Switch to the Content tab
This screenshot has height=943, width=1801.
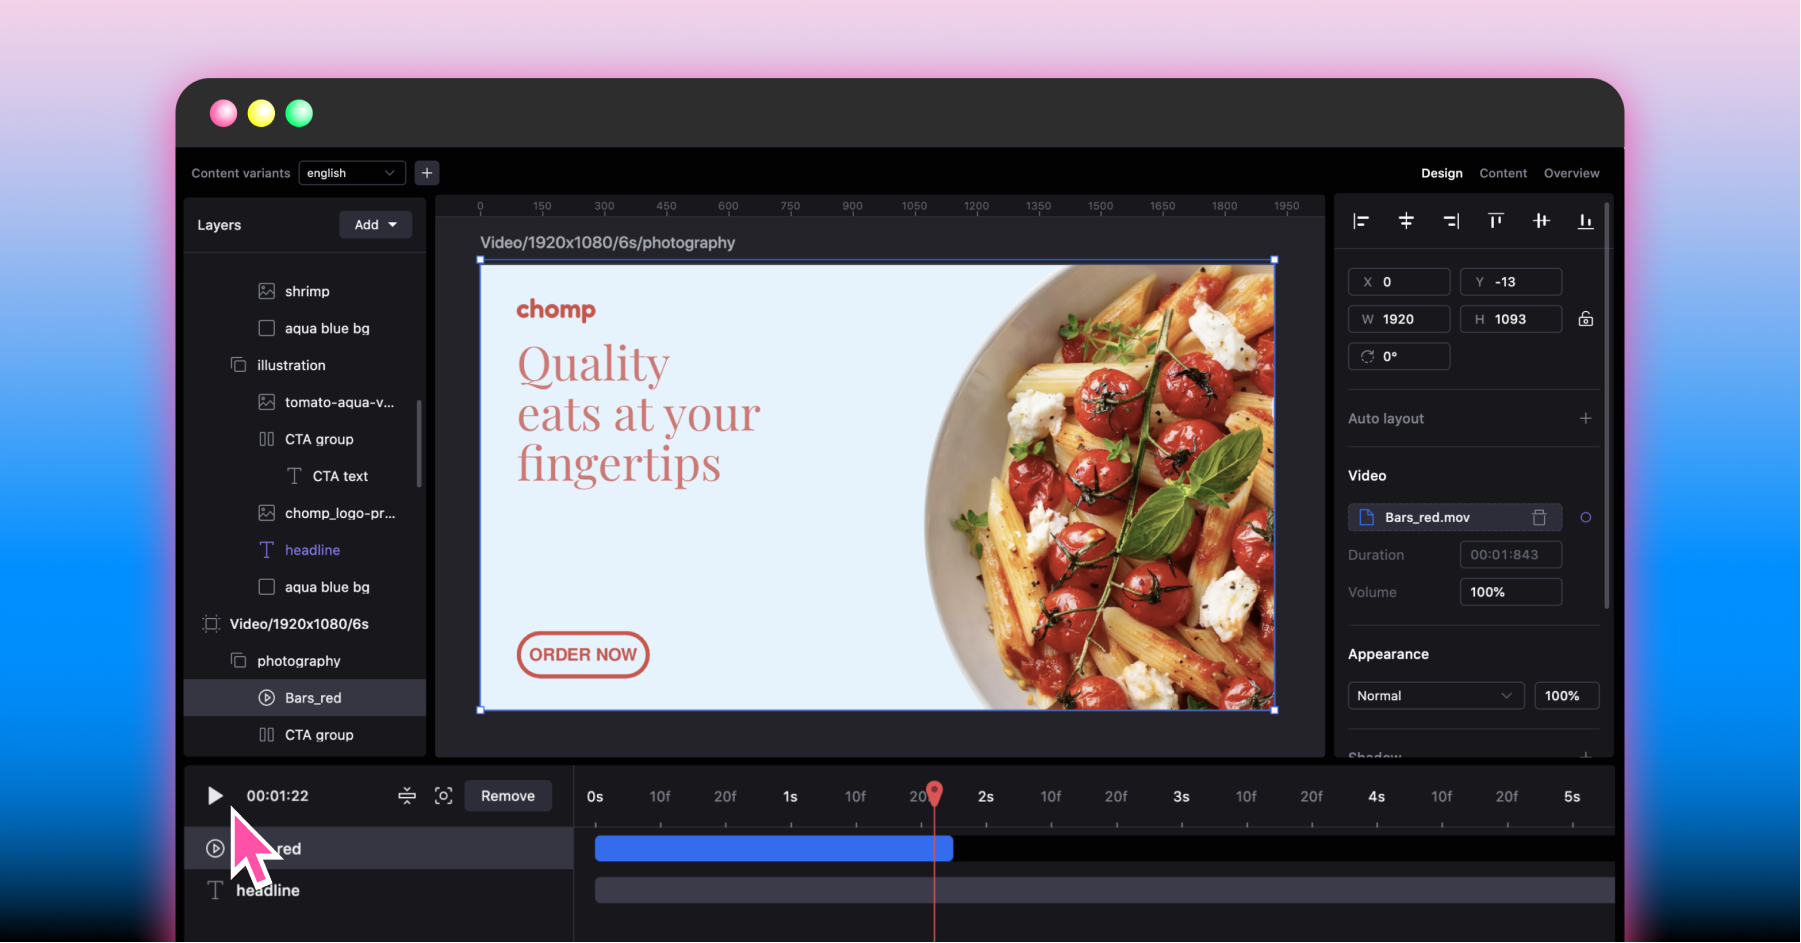1503,173
